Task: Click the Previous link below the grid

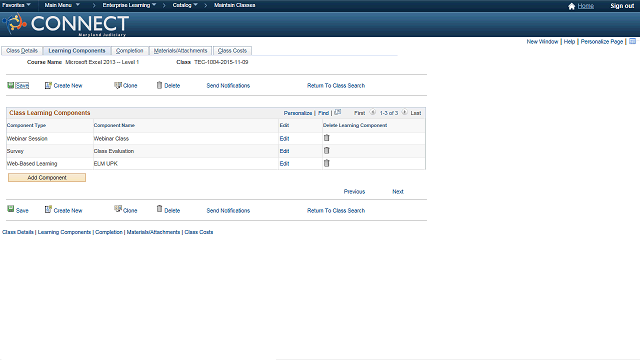Action: [354, 191]
